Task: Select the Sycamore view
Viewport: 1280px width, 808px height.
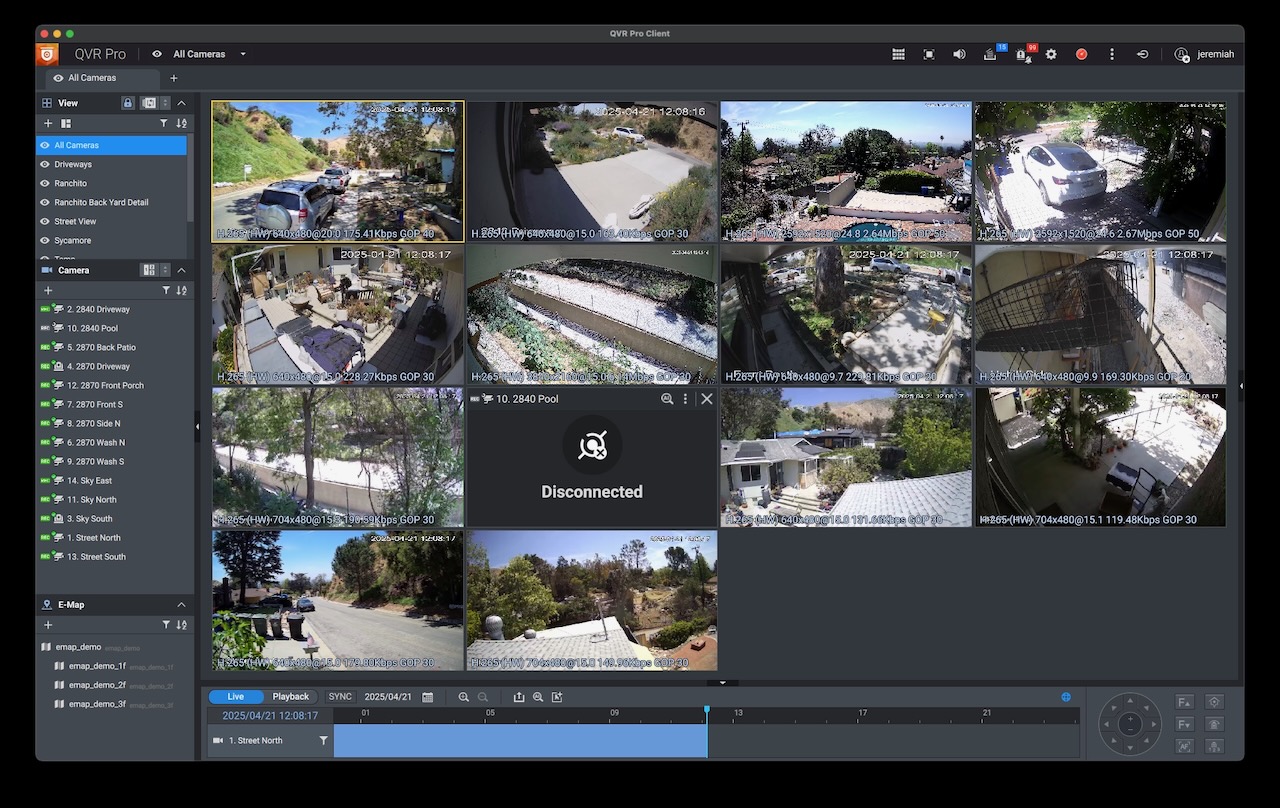Action: (112, 240)
